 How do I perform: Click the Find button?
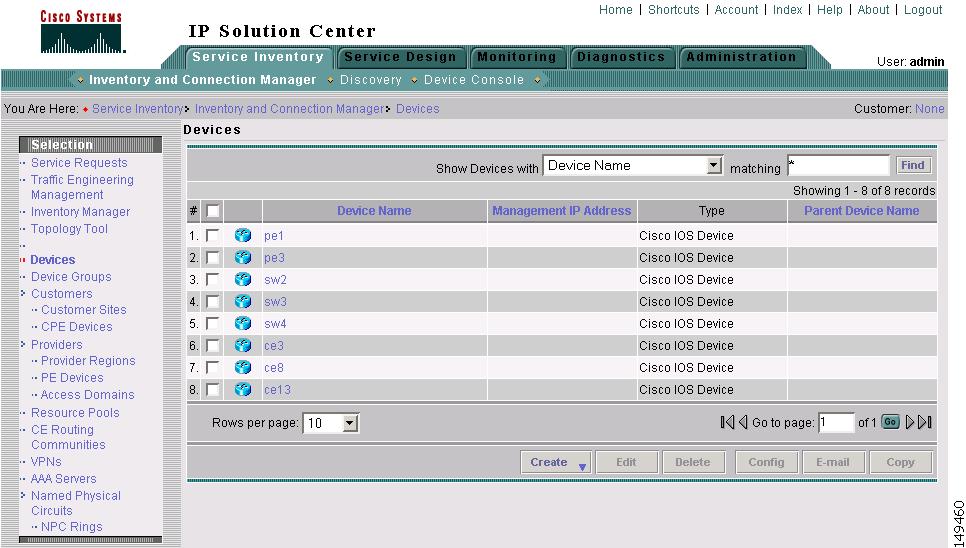[912, 165]
